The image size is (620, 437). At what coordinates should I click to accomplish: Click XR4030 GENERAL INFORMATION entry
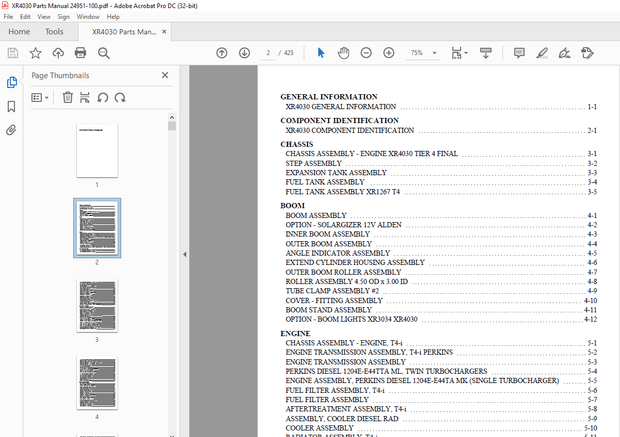[x=340, y=107]
